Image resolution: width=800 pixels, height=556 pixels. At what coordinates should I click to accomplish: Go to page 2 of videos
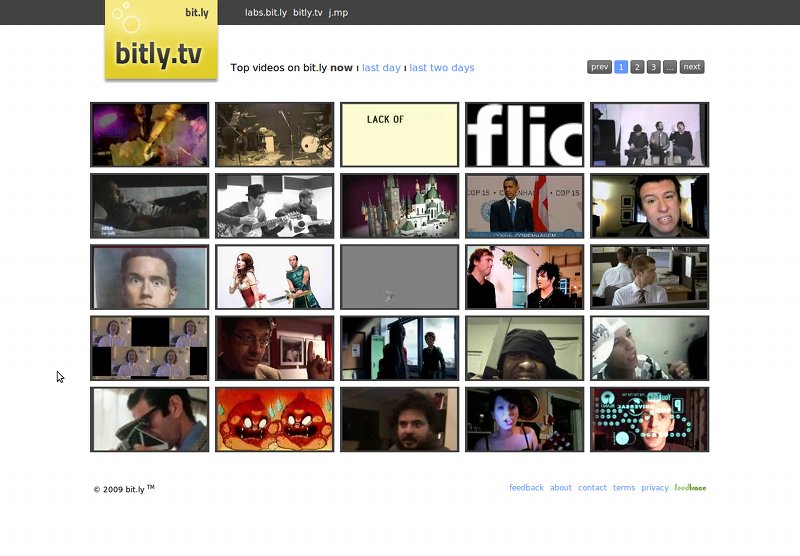click(637, 67)
